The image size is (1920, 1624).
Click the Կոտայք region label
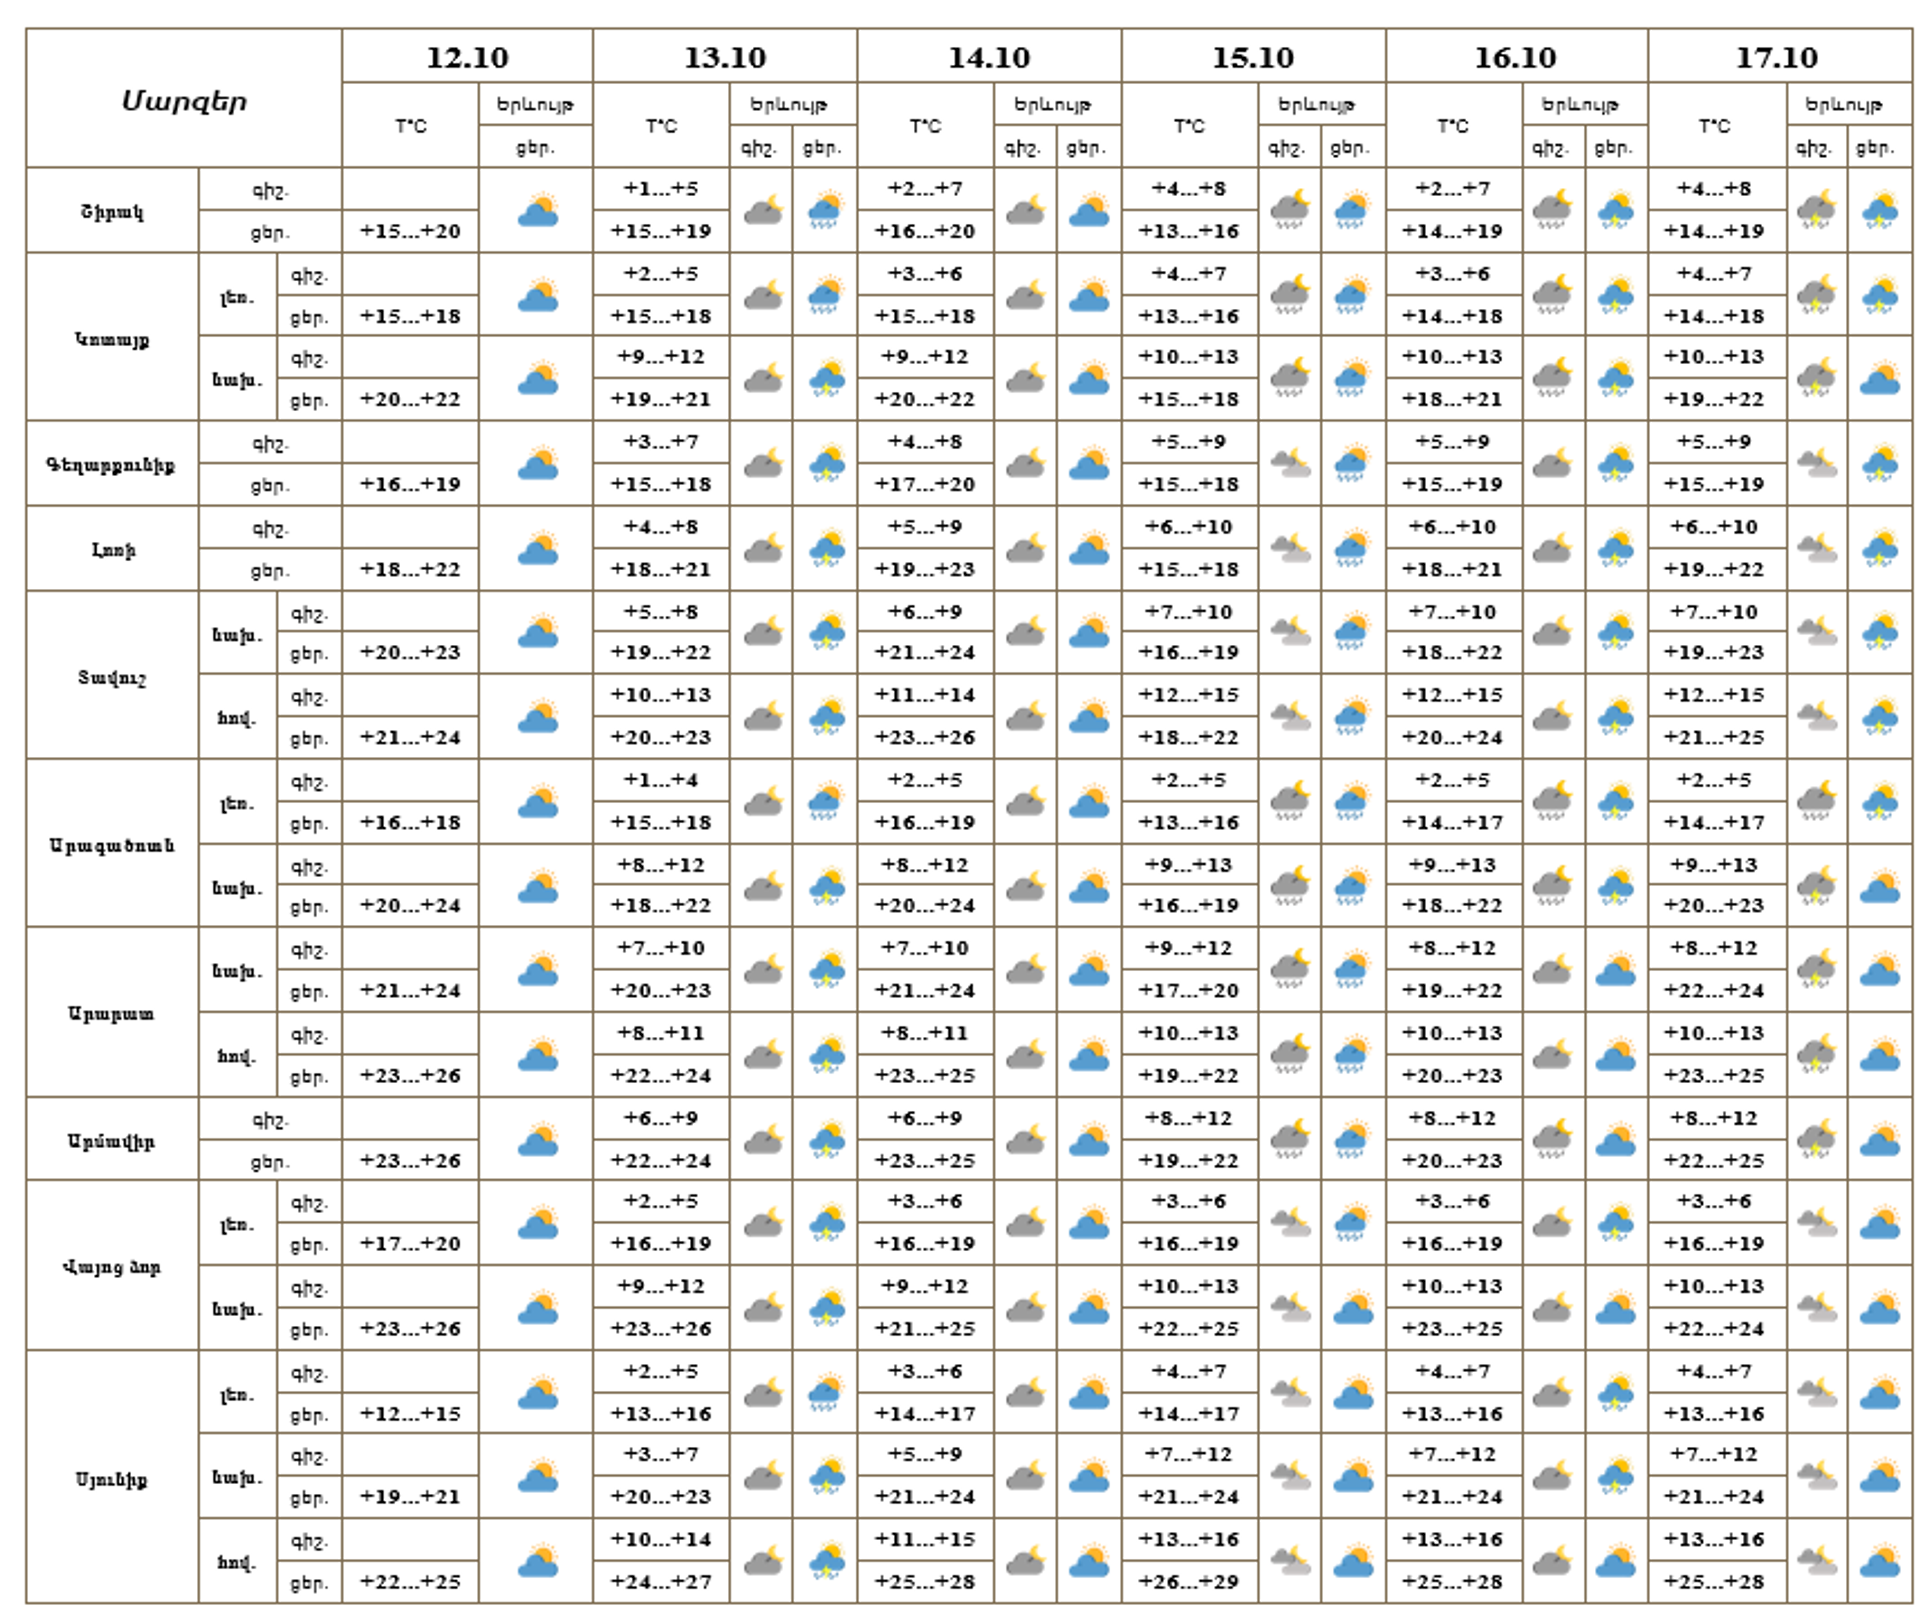point(112,339)
